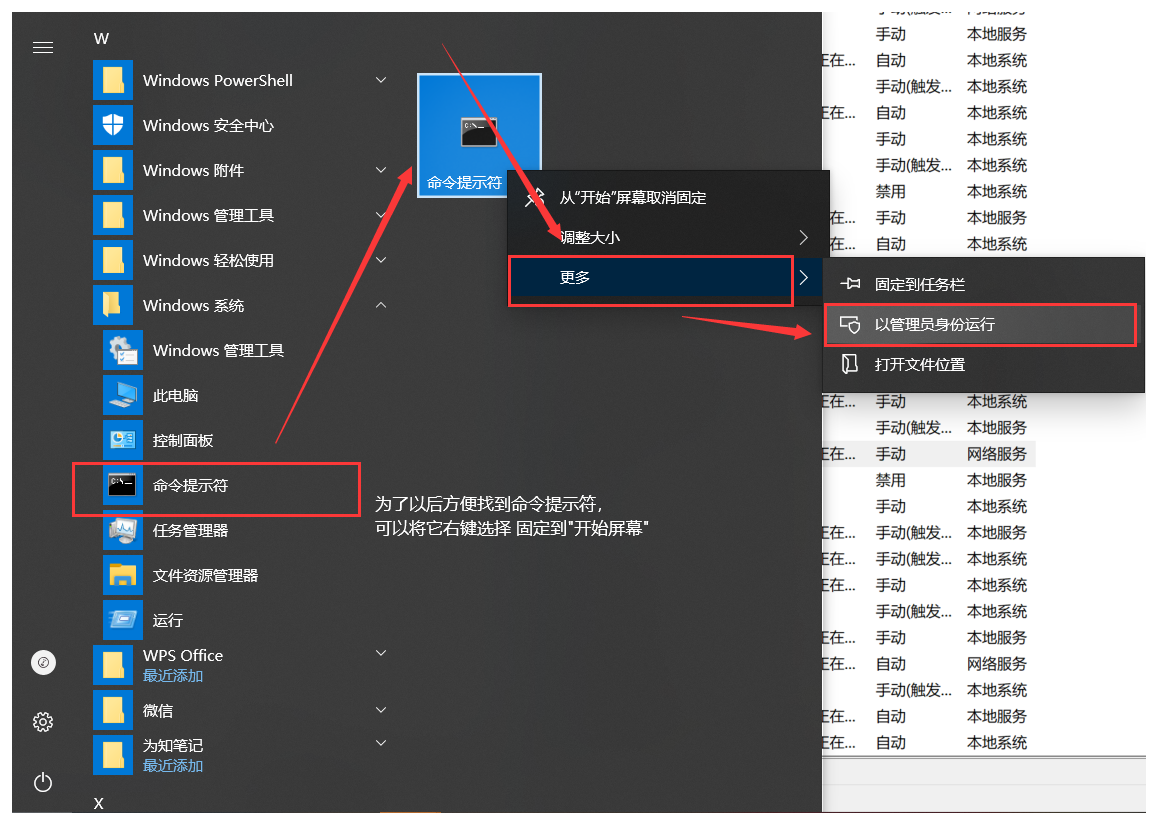Click the 为知笔记 folder icon
This screenshot has width=1158, height=825.
click(113, 755)
